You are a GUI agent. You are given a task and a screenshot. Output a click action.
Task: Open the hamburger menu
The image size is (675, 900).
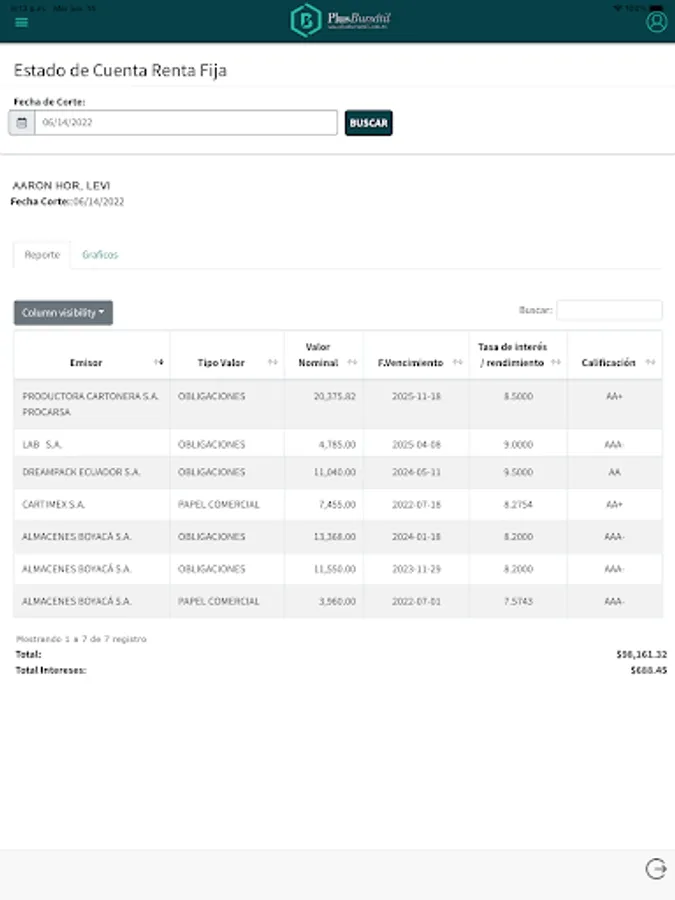(21, 22)
